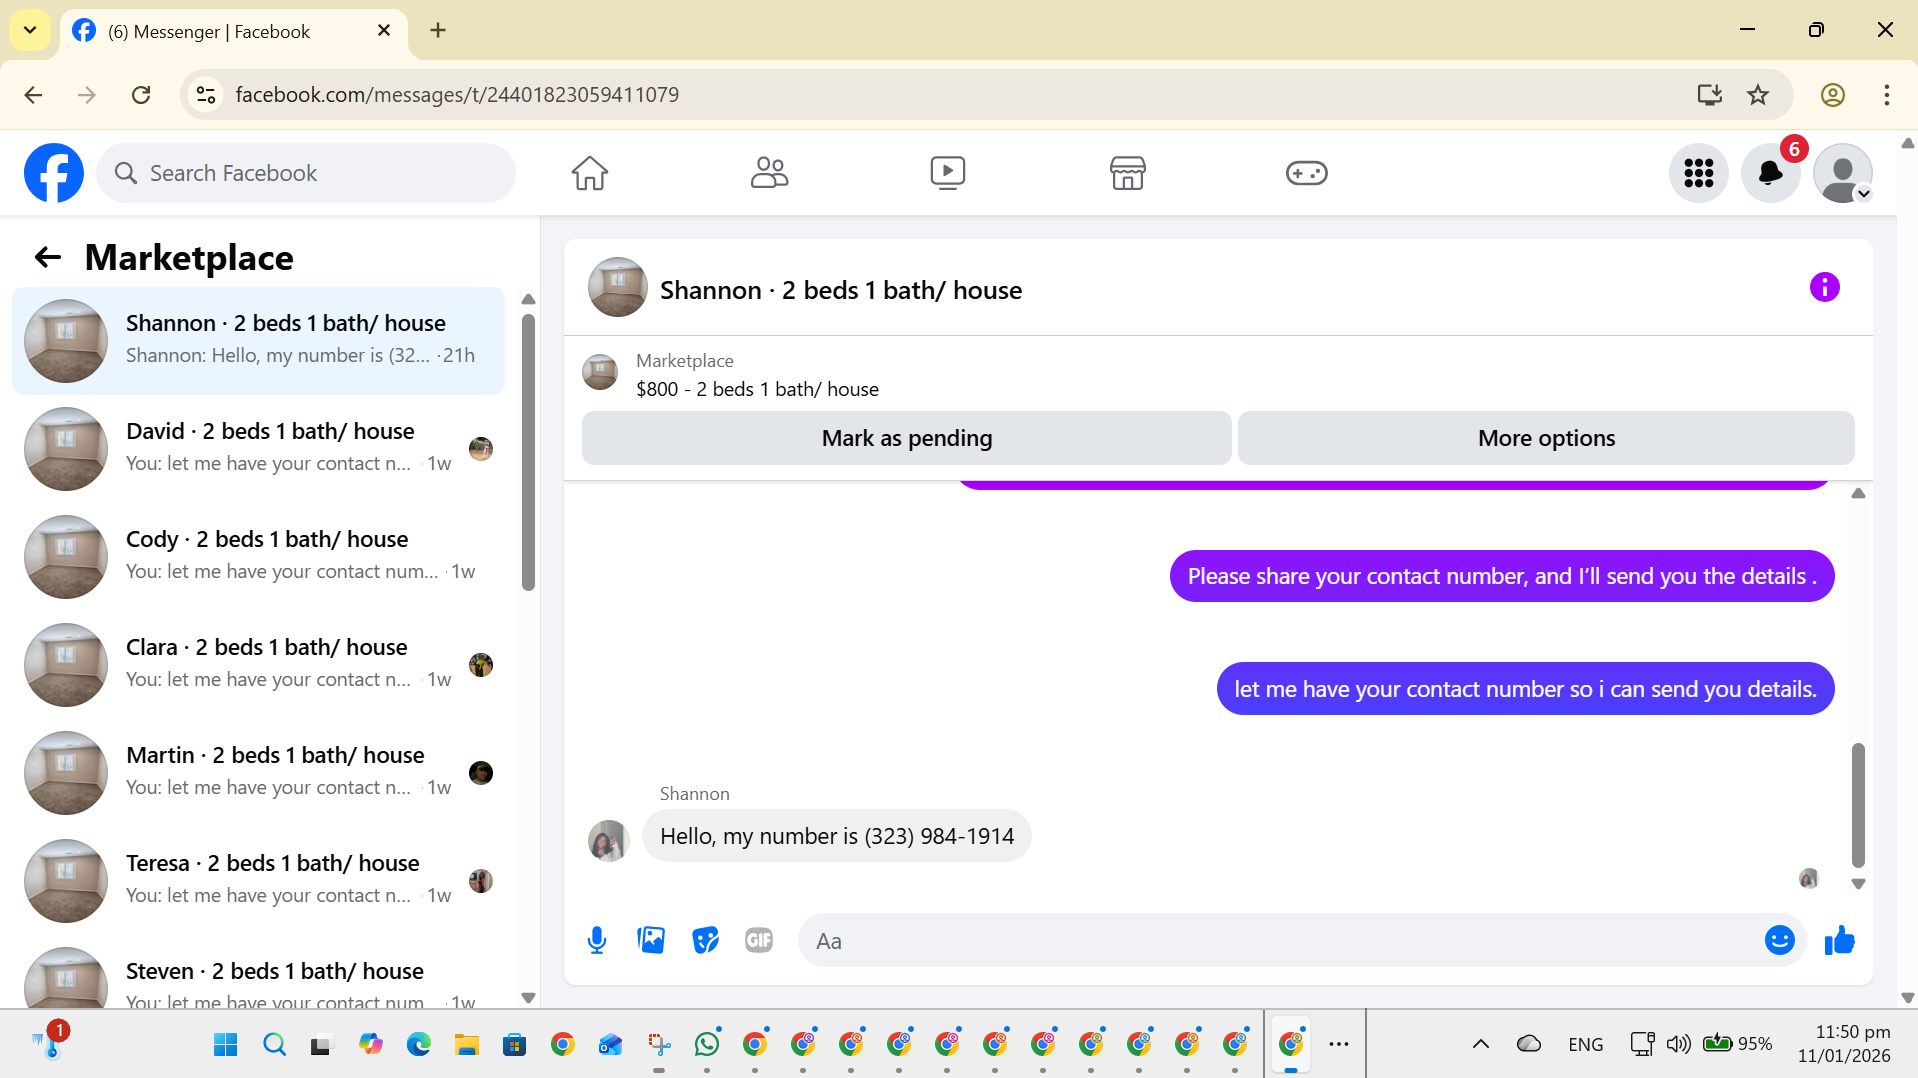Go back in browser history
The width and height of the screenshot is (1918, 1078).
[x=34, y=95]
